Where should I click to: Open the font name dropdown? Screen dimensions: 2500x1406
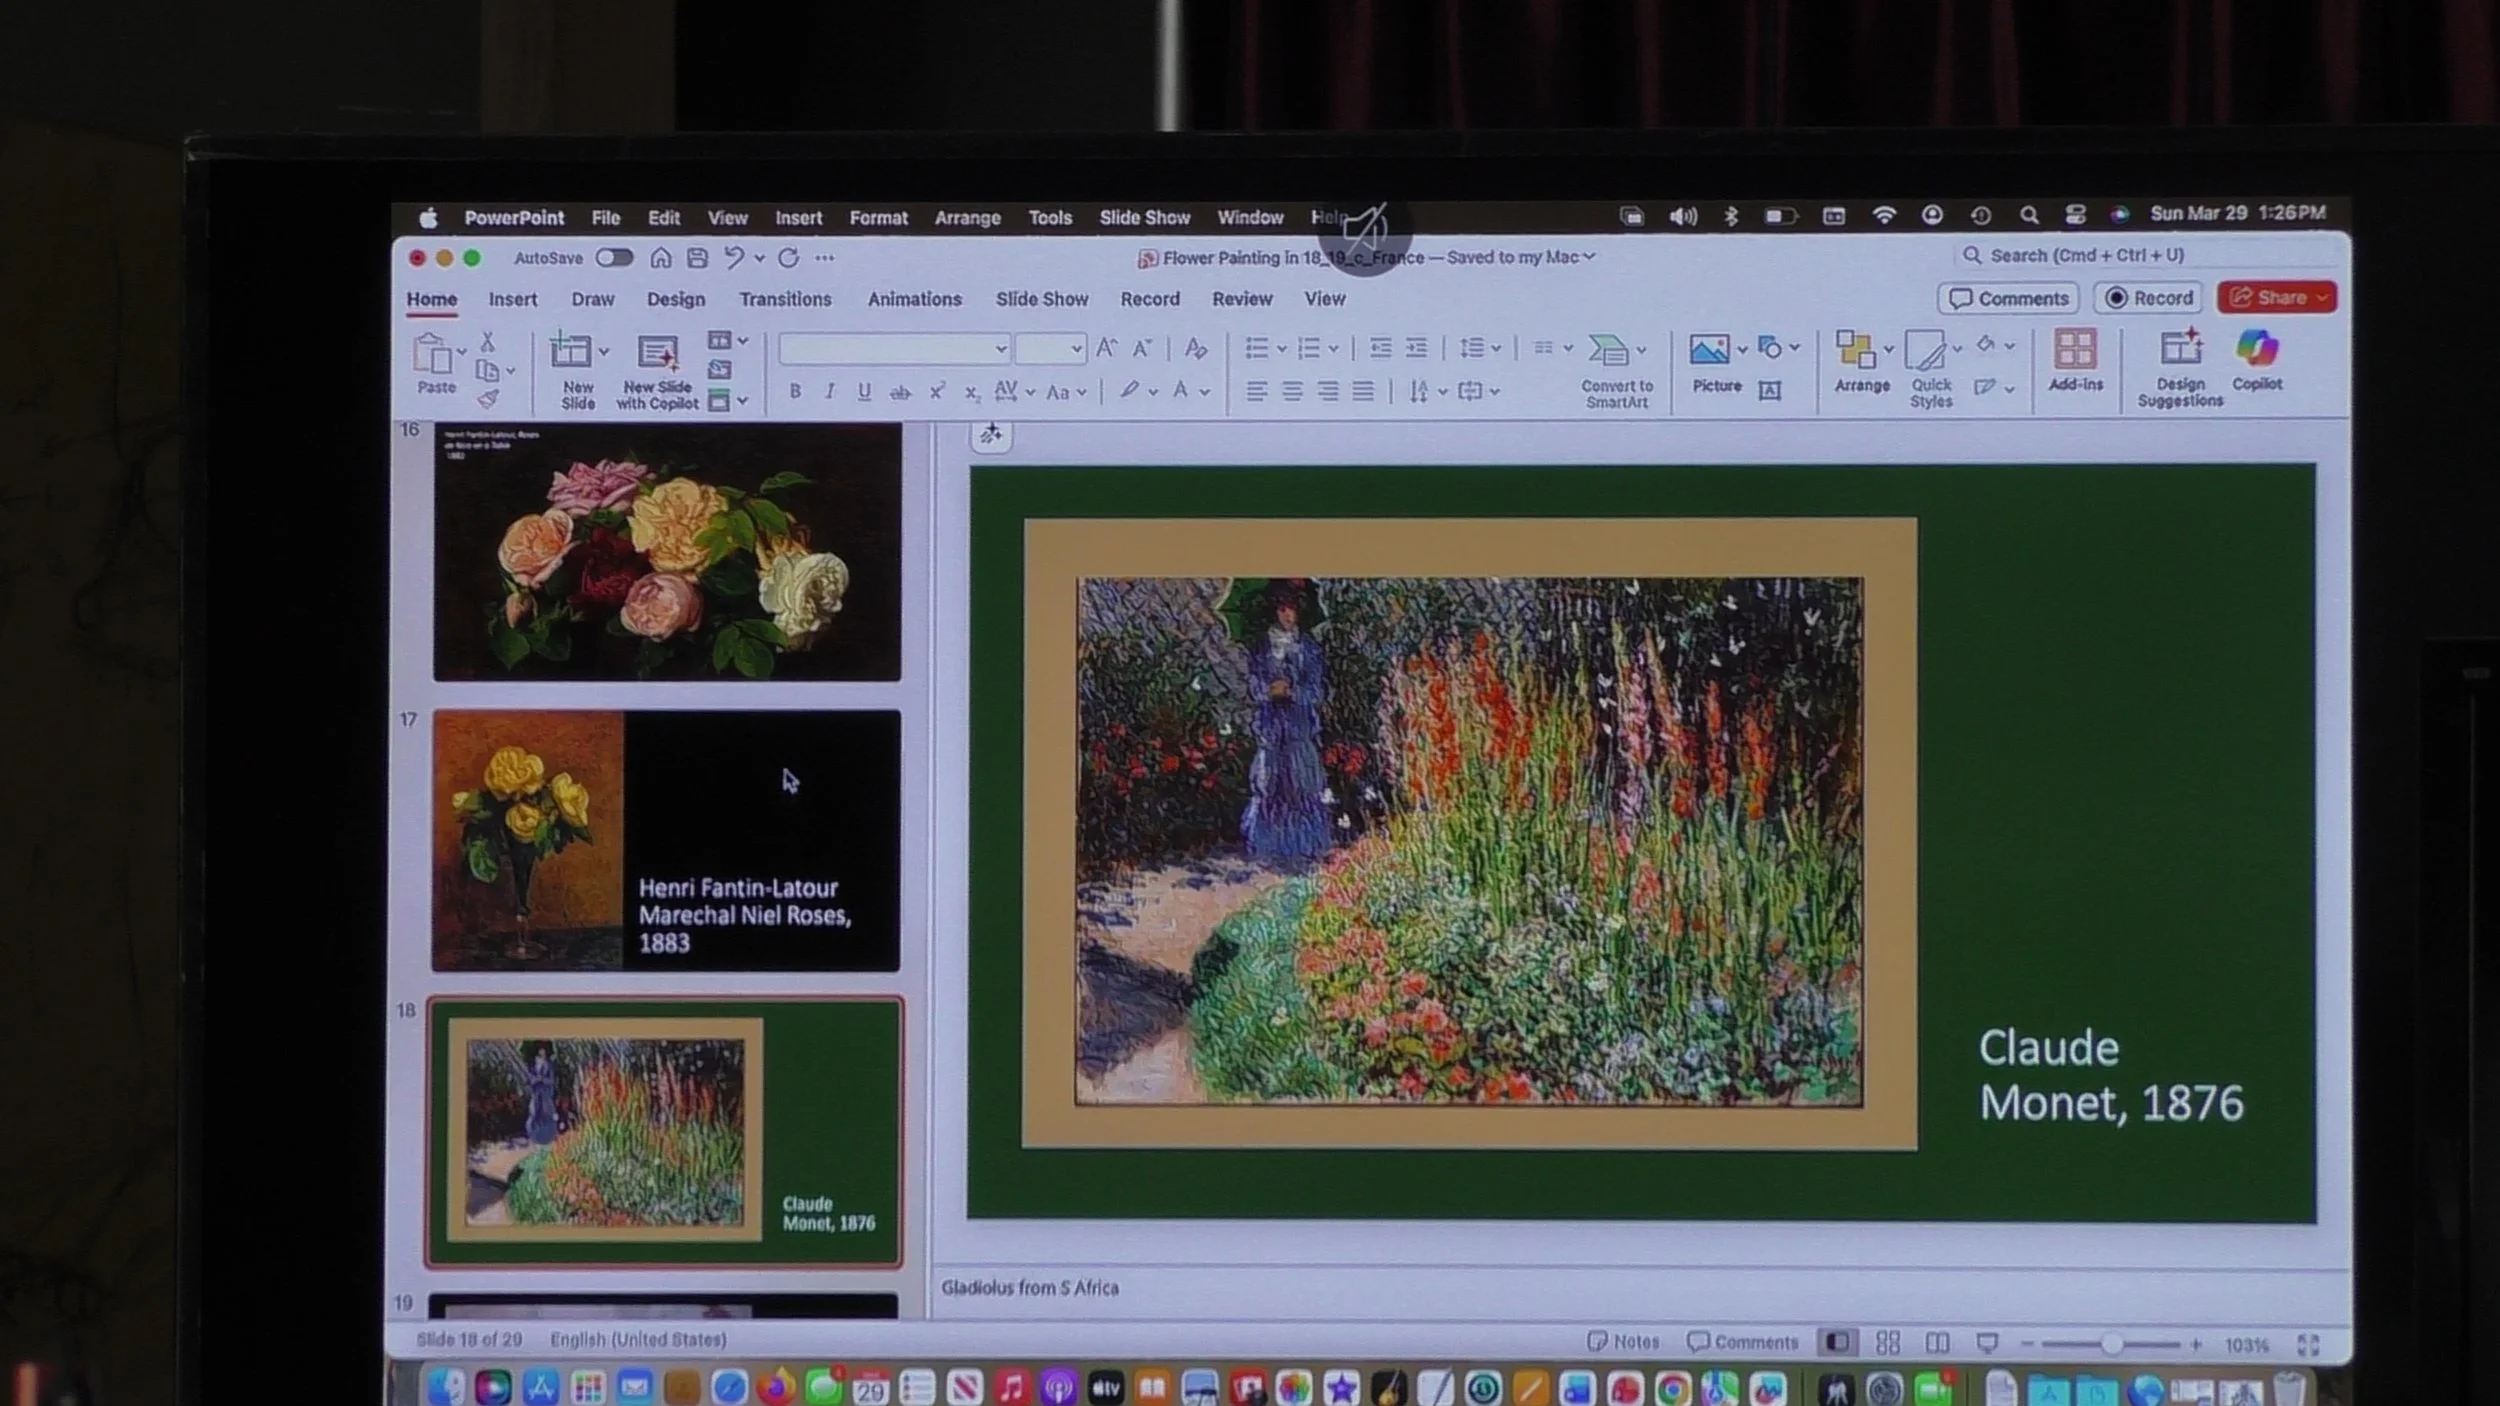tap(1000, 349)
